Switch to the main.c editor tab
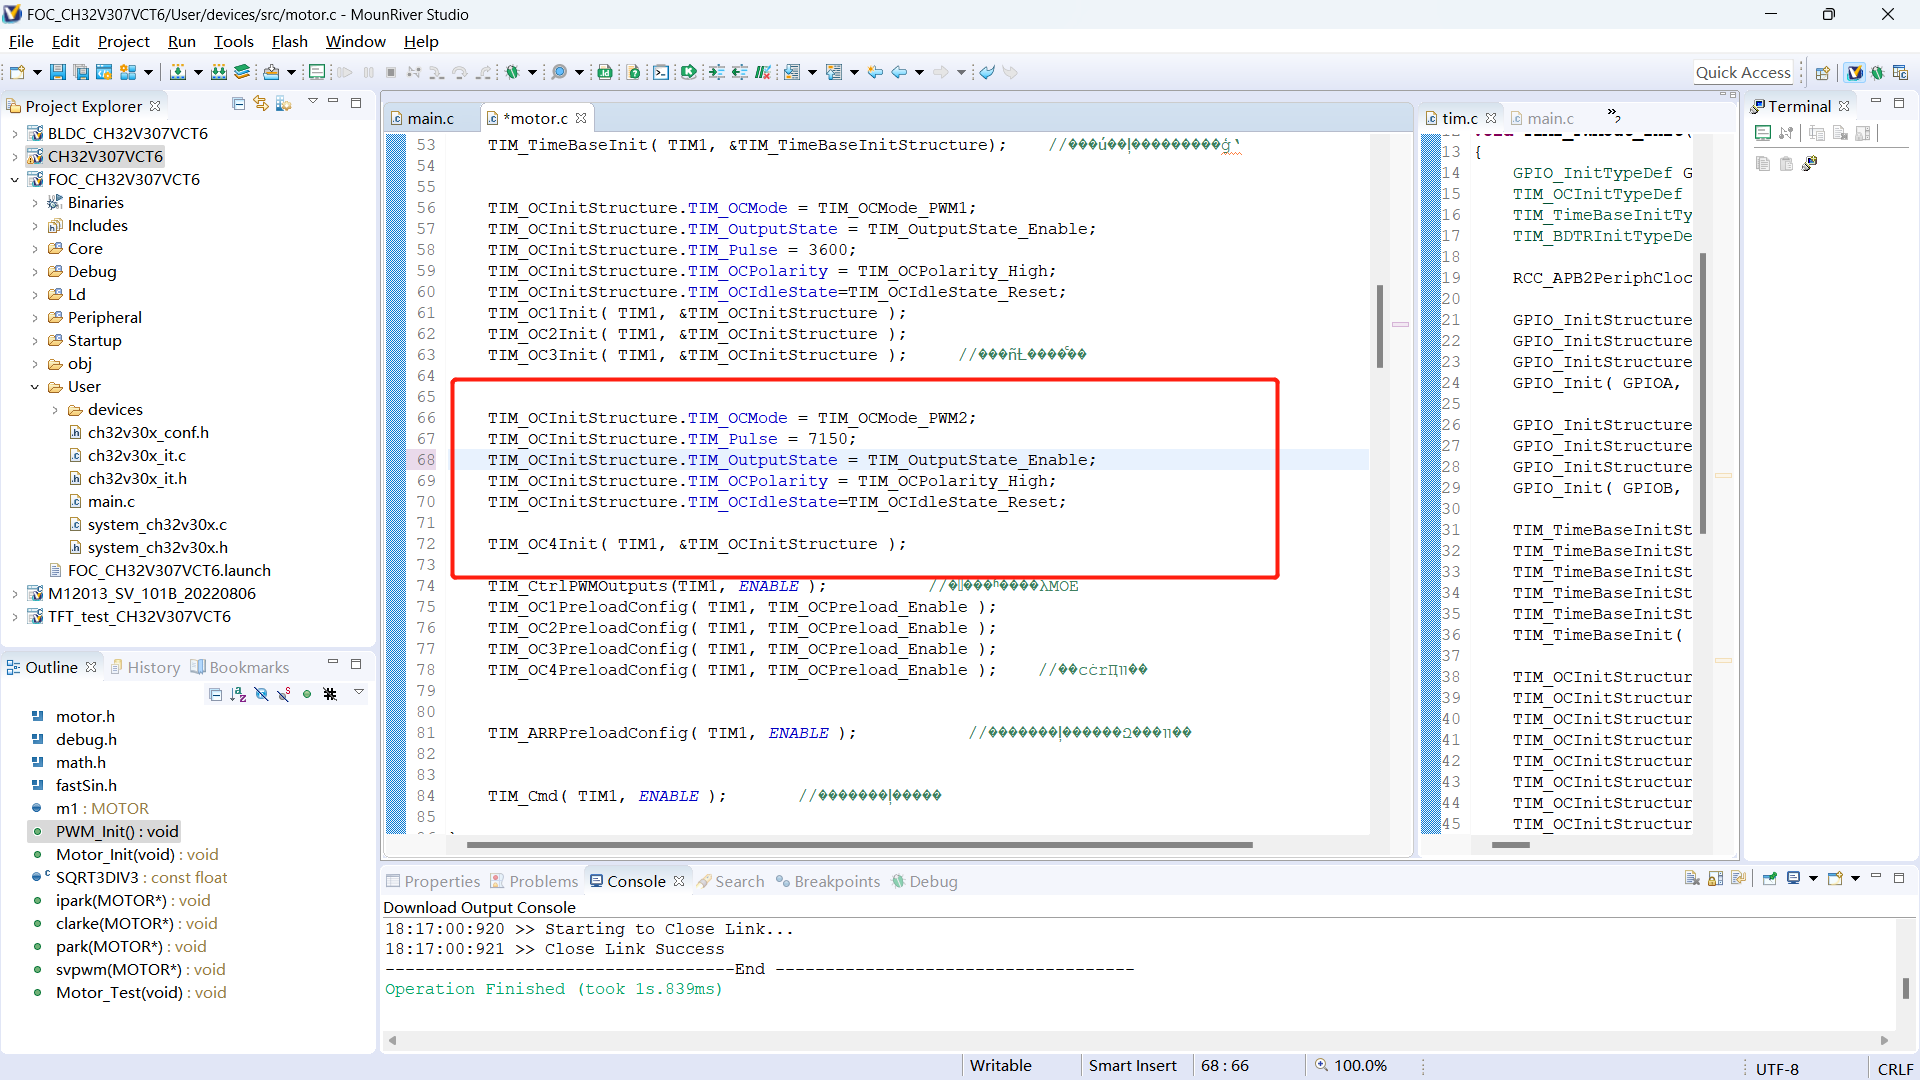 click(430, 118)
